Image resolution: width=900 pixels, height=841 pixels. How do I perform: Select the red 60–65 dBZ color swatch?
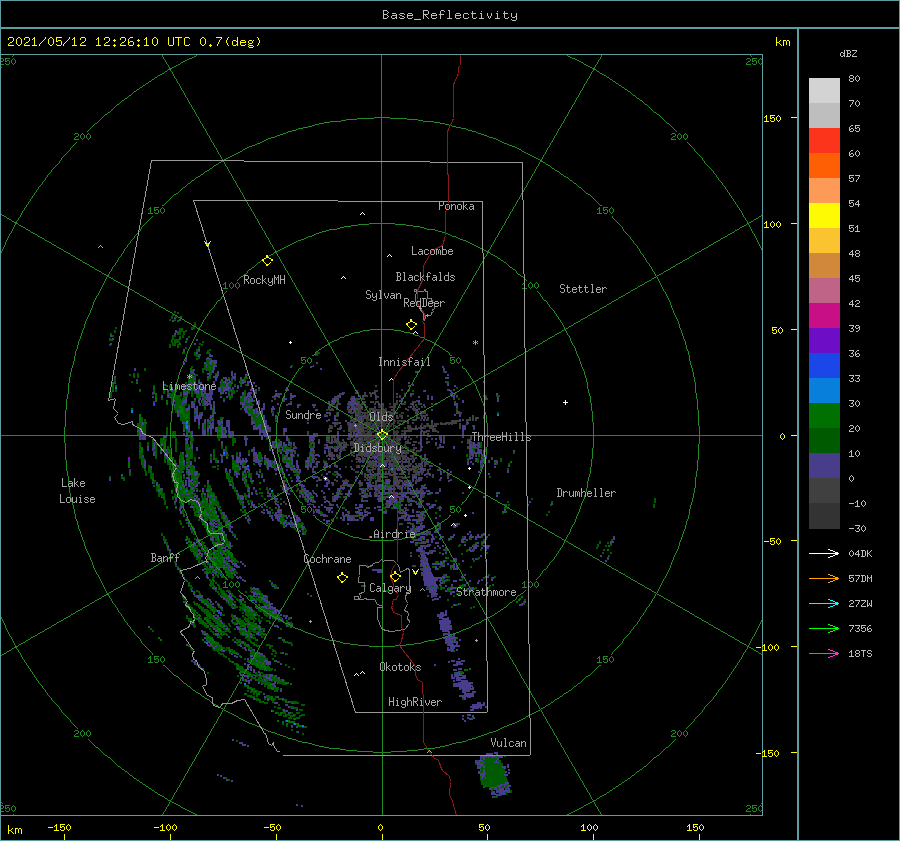824,141
